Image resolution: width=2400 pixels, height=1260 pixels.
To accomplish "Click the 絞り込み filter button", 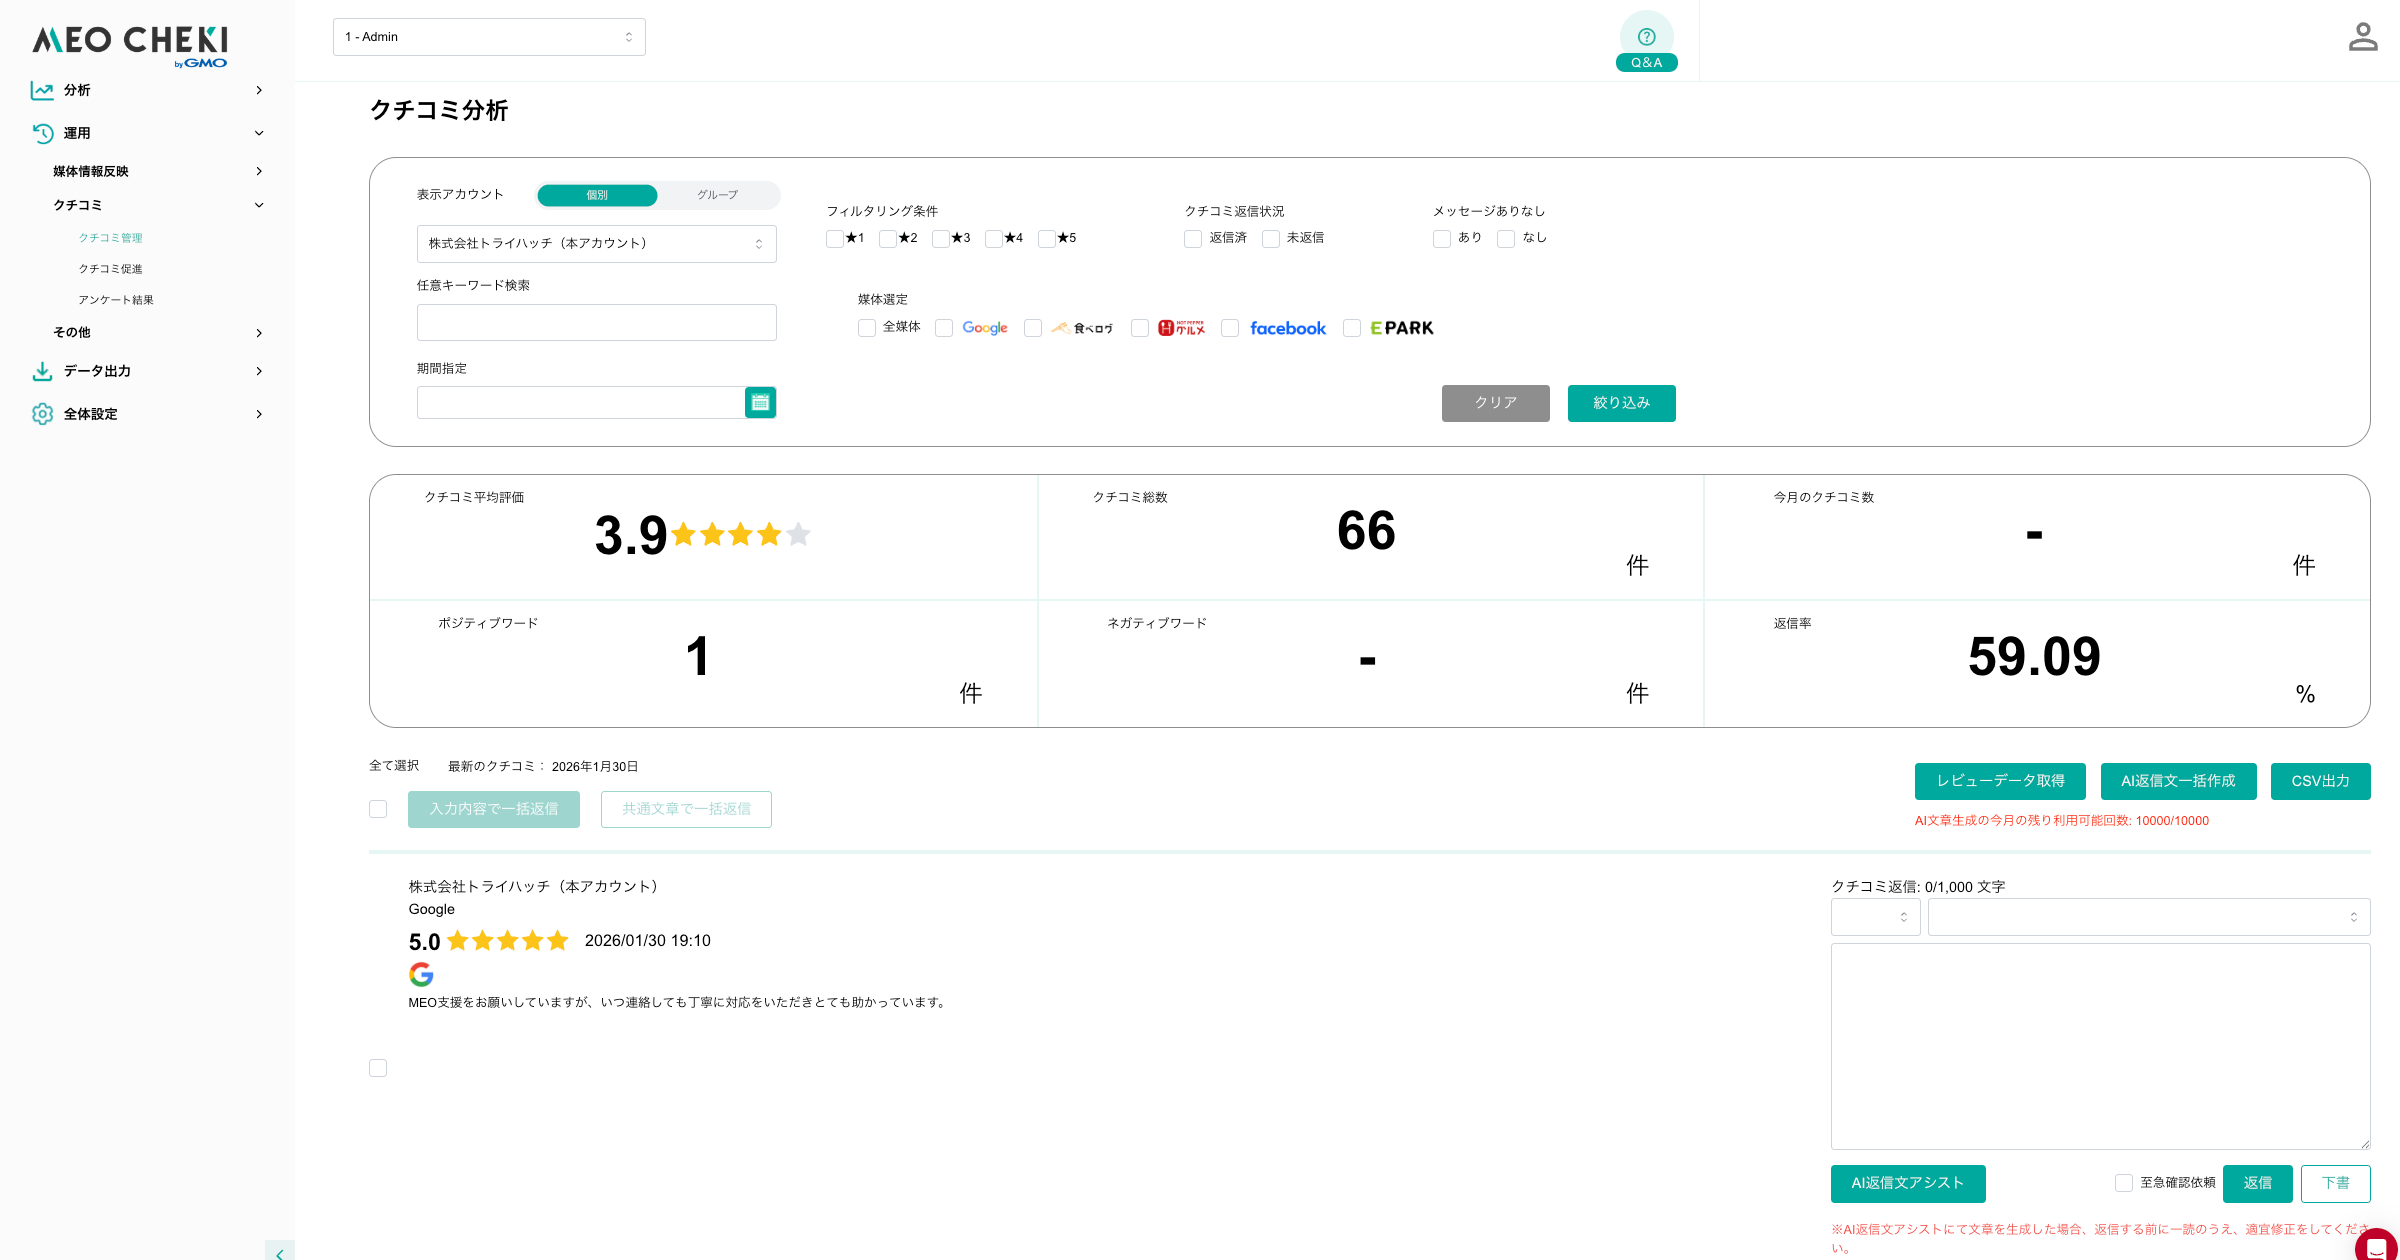I will (x=1621, y=403).
